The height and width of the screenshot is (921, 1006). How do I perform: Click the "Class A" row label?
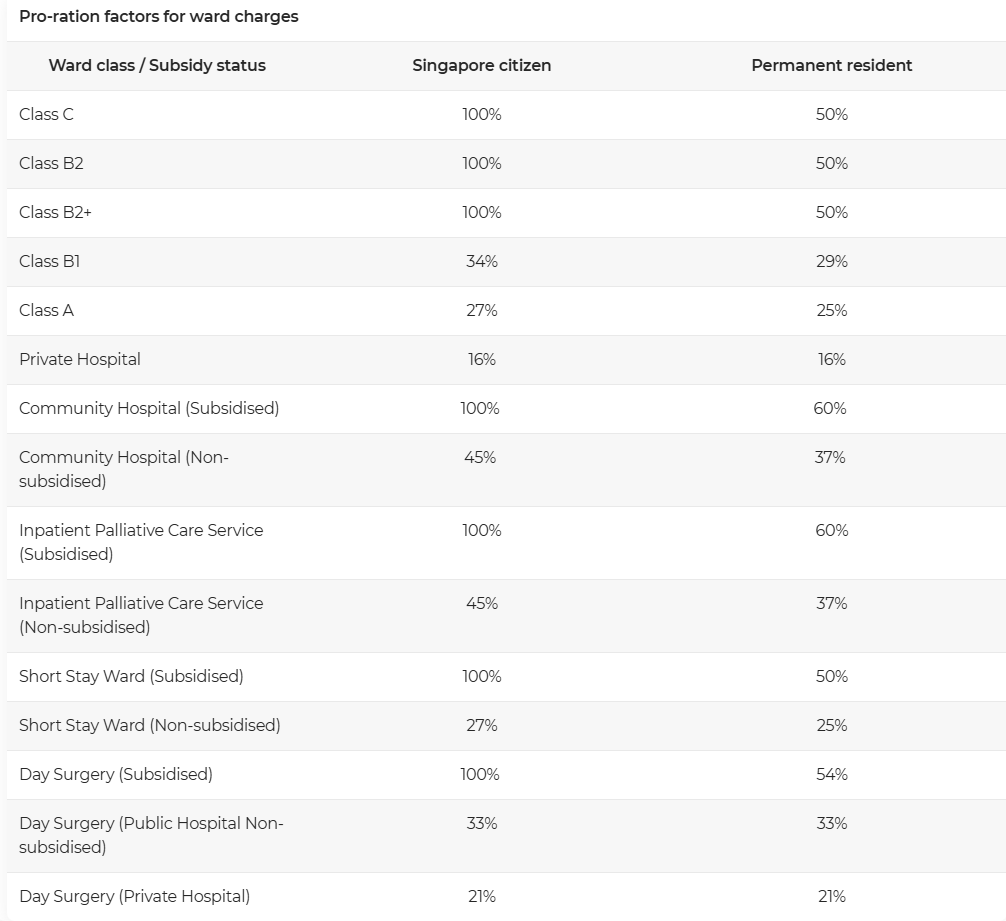coord(46,310)
